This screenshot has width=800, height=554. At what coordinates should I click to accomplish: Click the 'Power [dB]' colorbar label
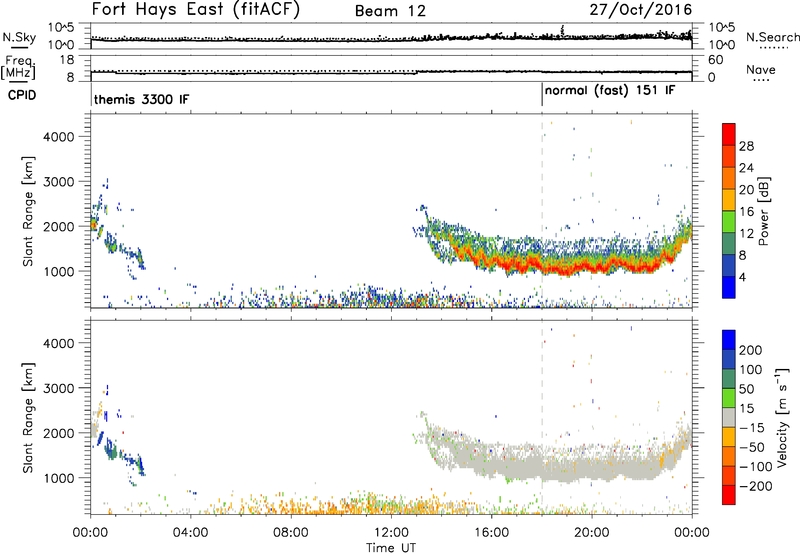pos(763,211)
